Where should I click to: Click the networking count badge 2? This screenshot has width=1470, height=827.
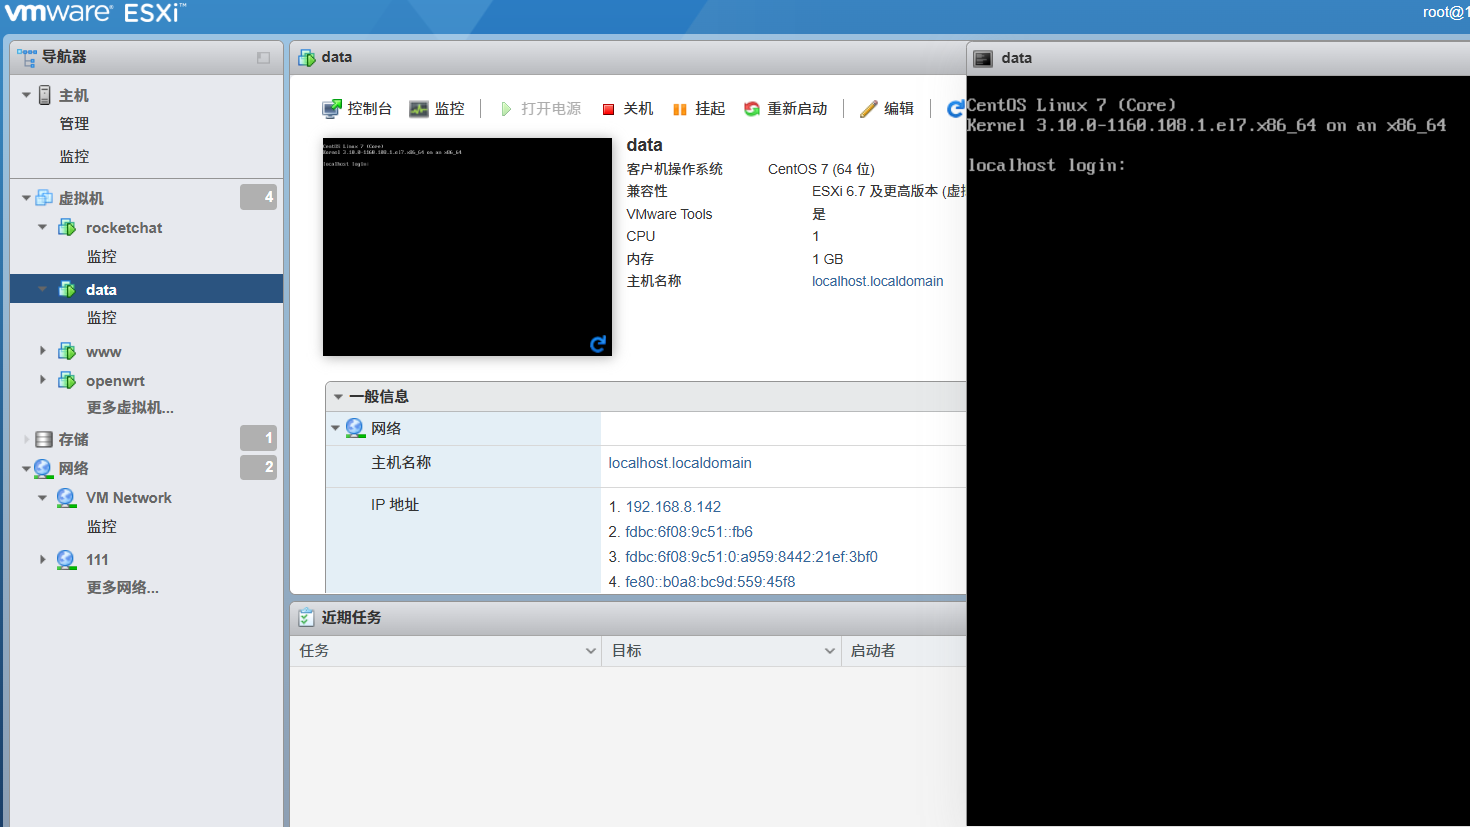coord(258,467)
